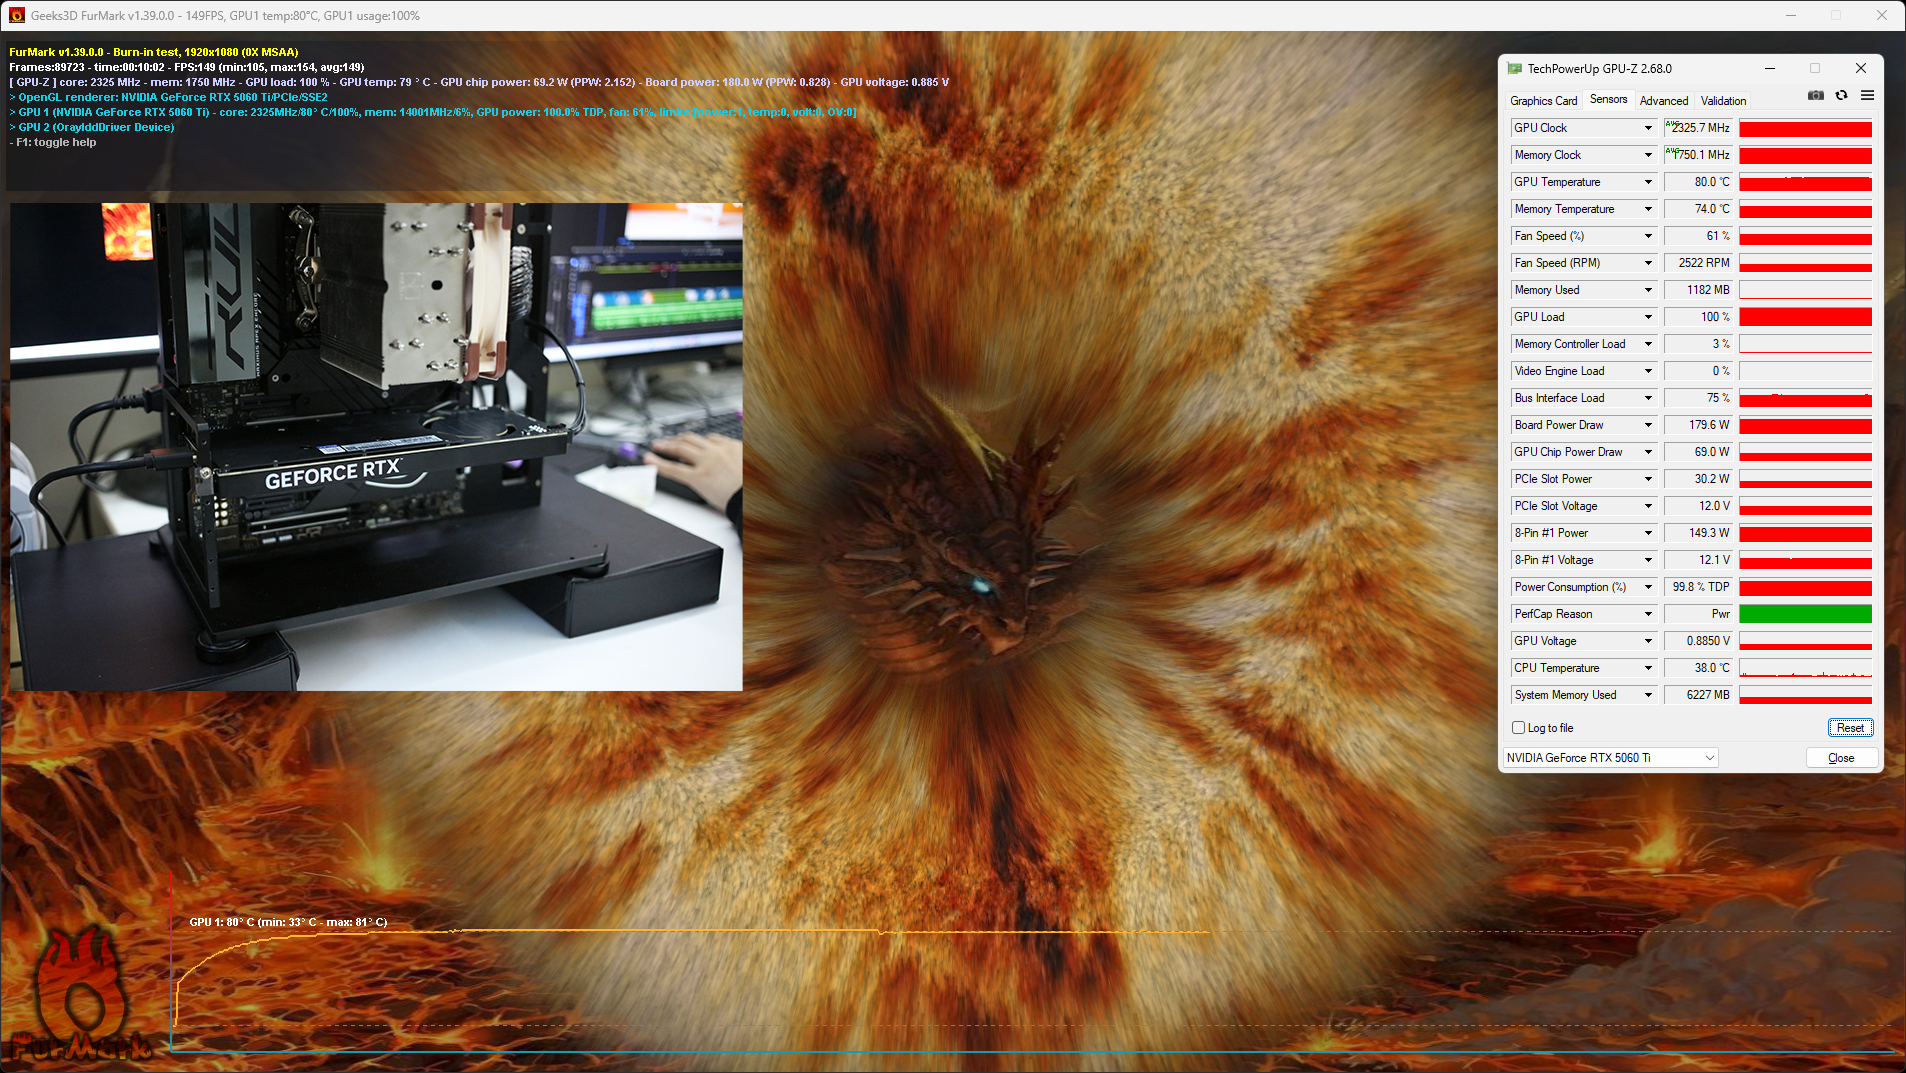Open the Validation tab
This screenshot has width=1906, height=1073.
click(1723, 101)
